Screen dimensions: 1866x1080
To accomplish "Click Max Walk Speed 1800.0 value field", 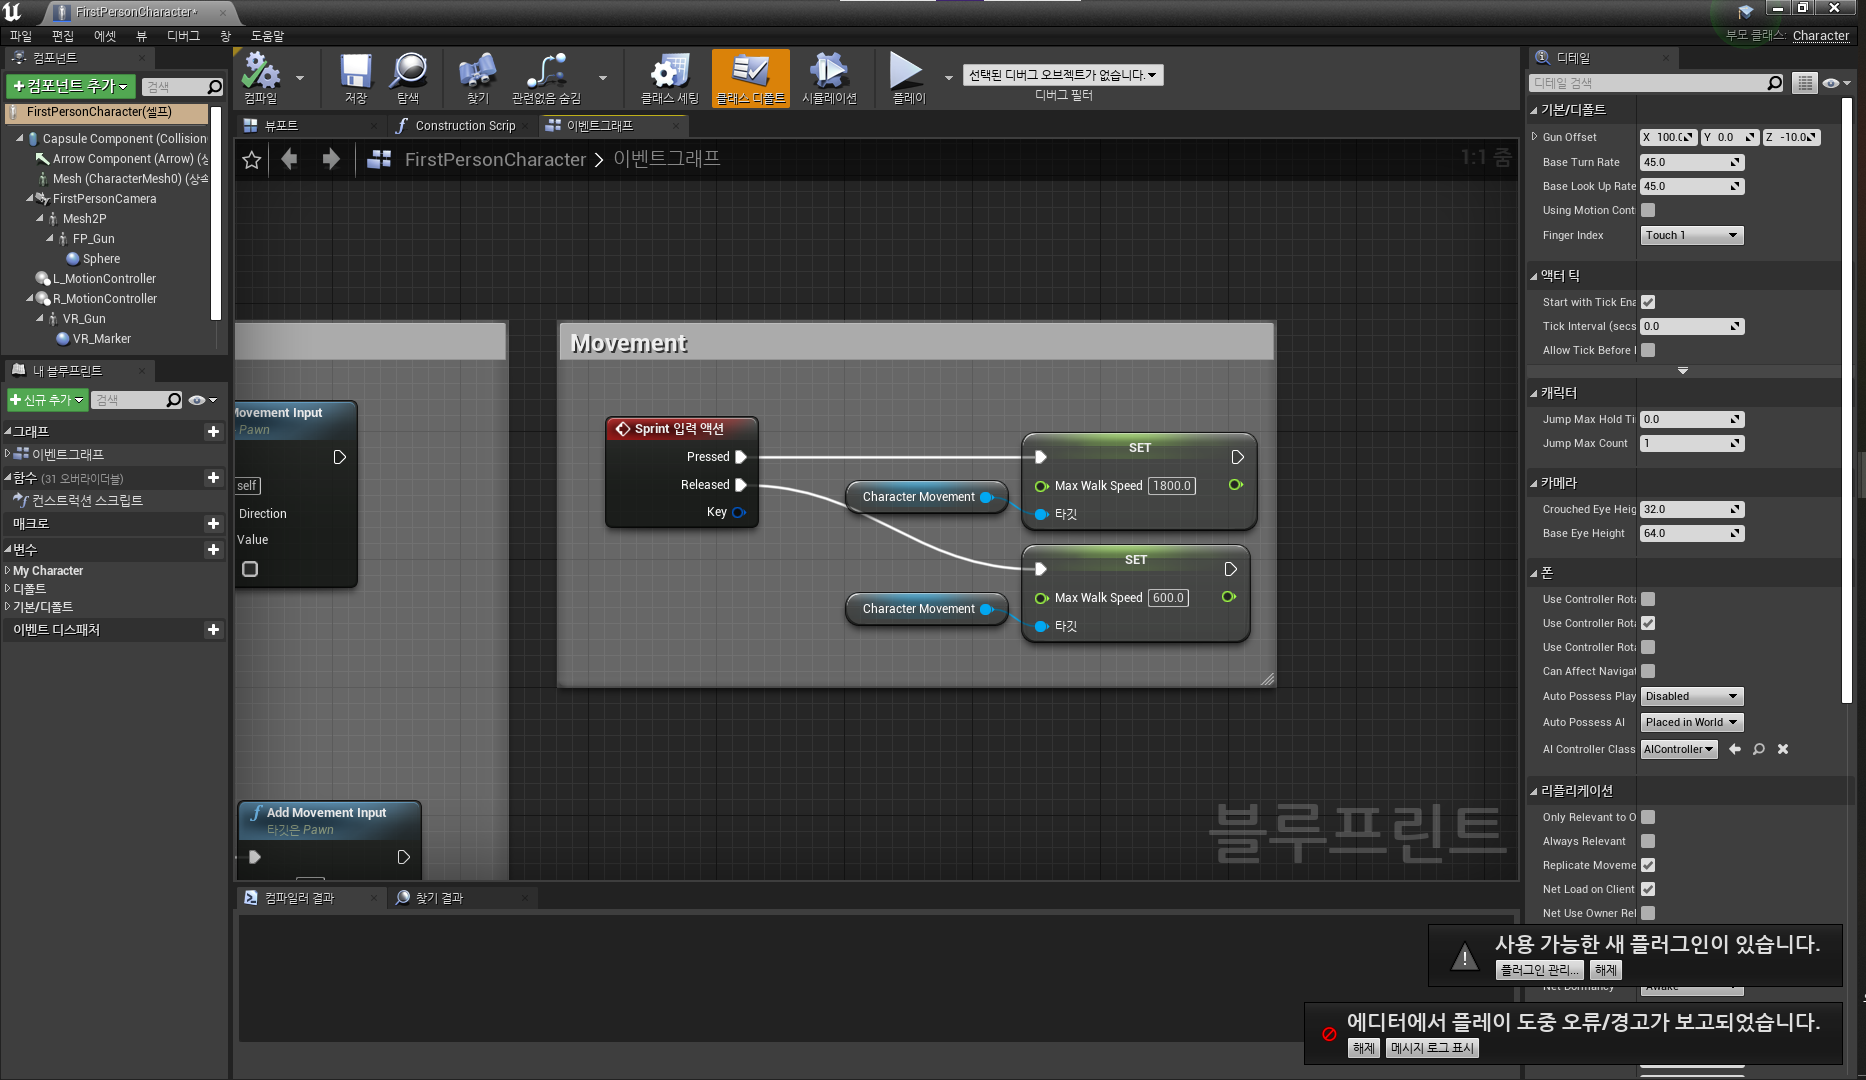I will pos(1172,486).
